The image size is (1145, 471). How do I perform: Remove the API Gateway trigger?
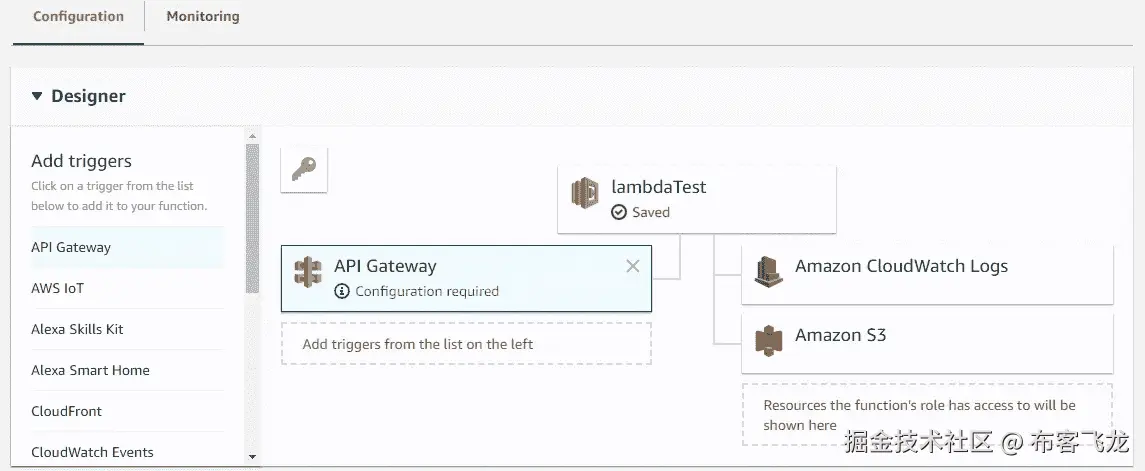click(x=632, y=266)
